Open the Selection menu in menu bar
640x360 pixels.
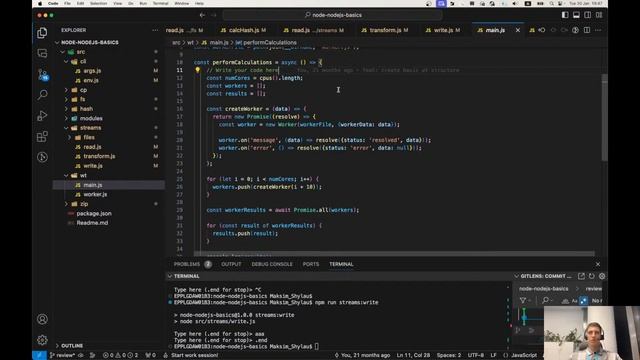[98, 4]
